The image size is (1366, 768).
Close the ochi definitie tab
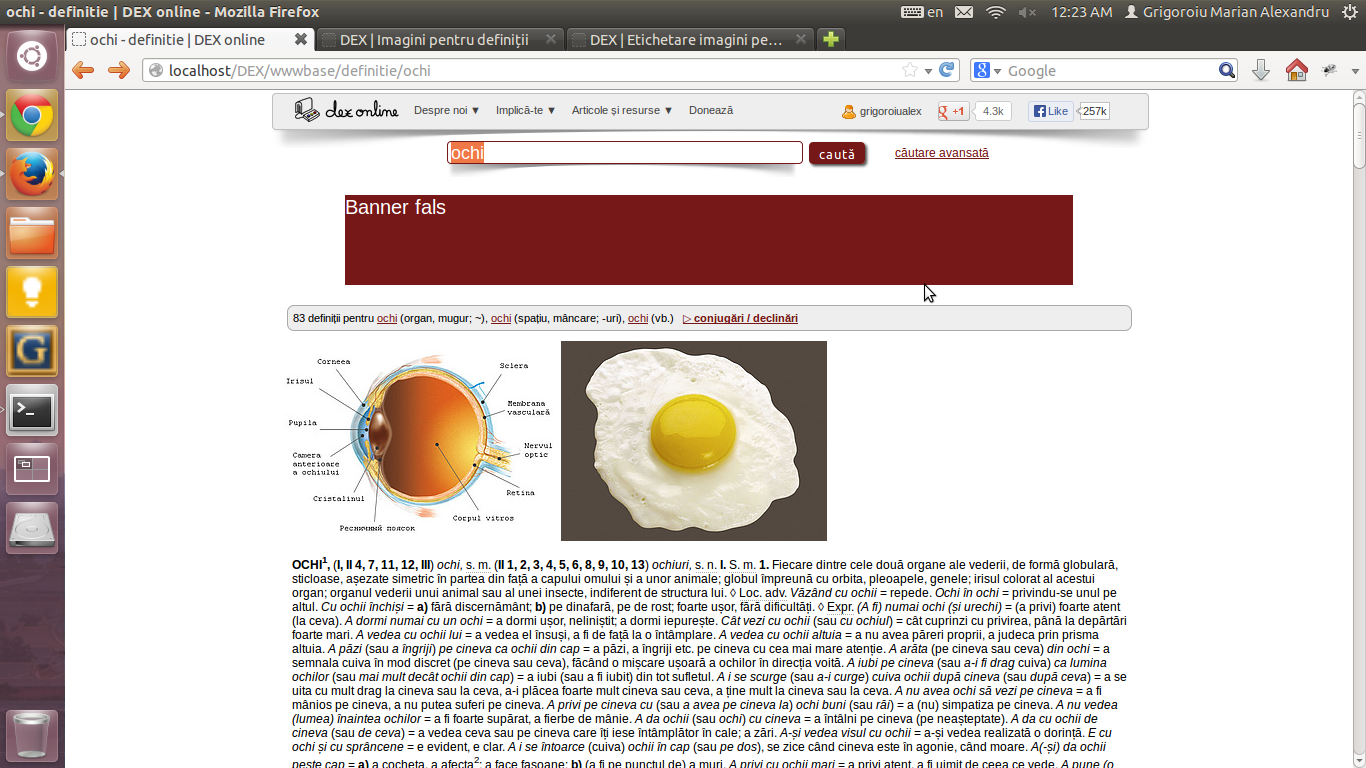coord(300,40)
